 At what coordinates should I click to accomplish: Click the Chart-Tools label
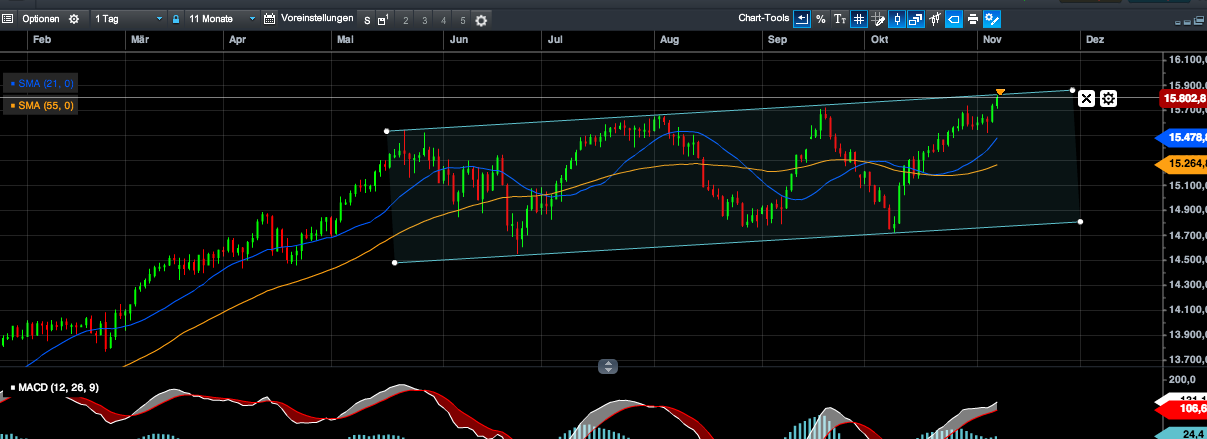[x=763, y=18]
